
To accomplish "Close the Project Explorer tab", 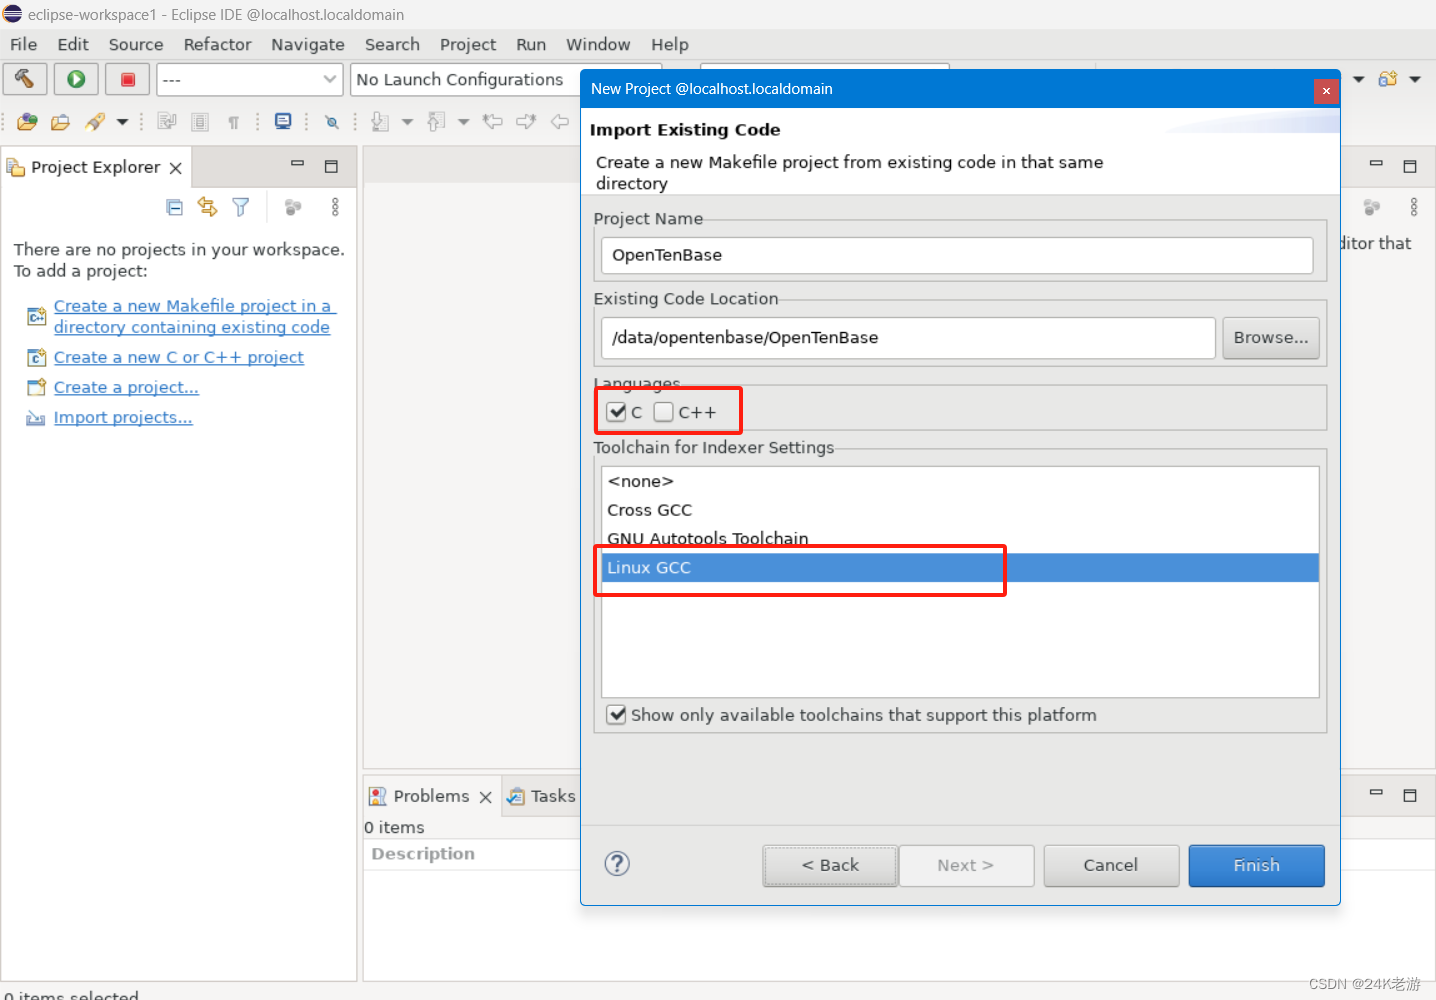I will 176,168.
